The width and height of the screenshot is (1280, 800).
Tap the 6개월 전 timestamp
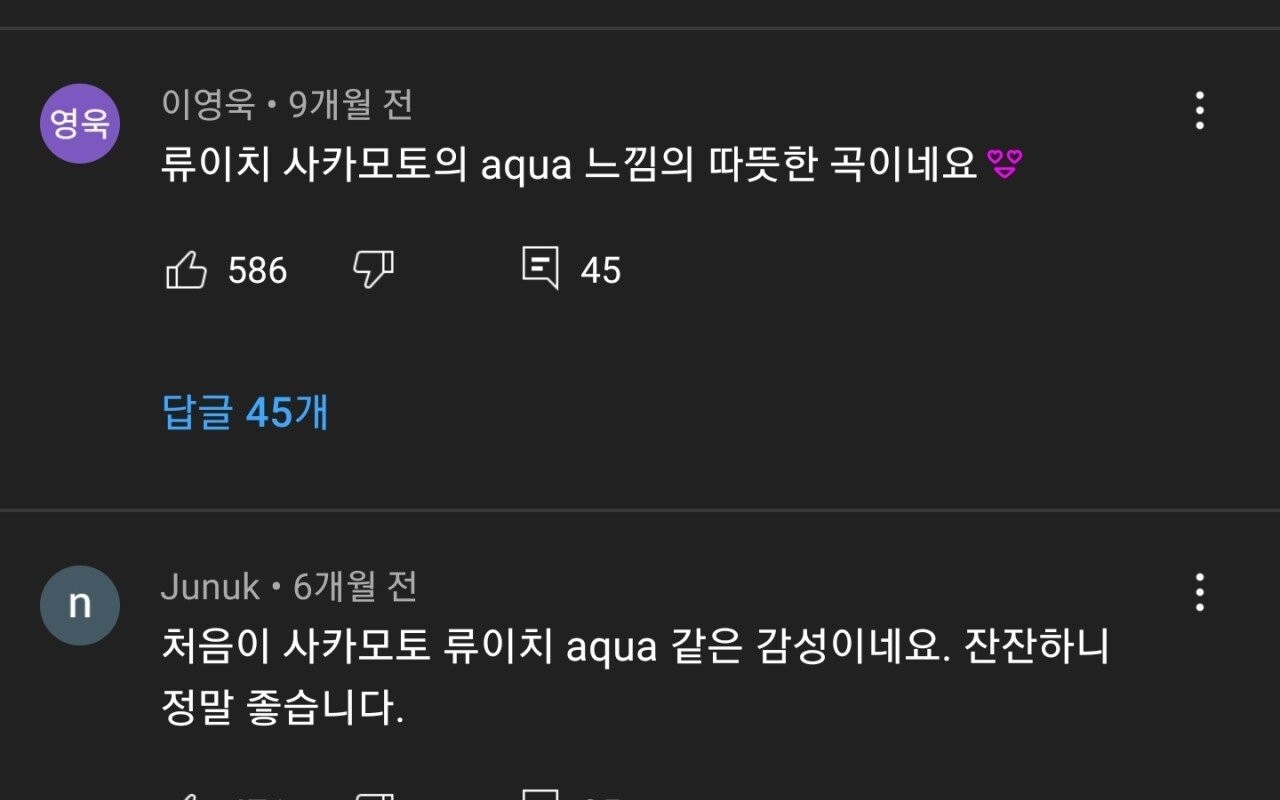[355, 587]
